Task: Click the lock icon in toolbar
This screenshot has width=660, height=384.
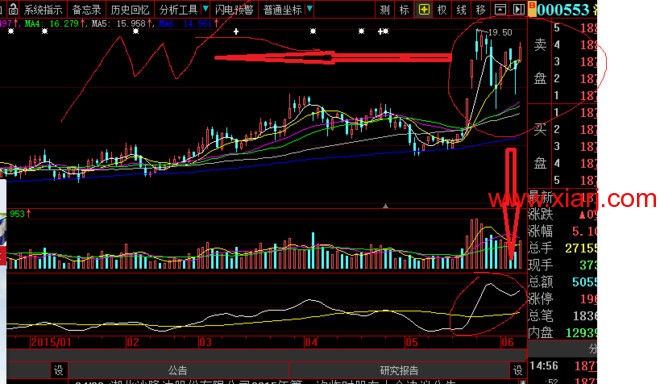Action: click(x=13, y=9)
